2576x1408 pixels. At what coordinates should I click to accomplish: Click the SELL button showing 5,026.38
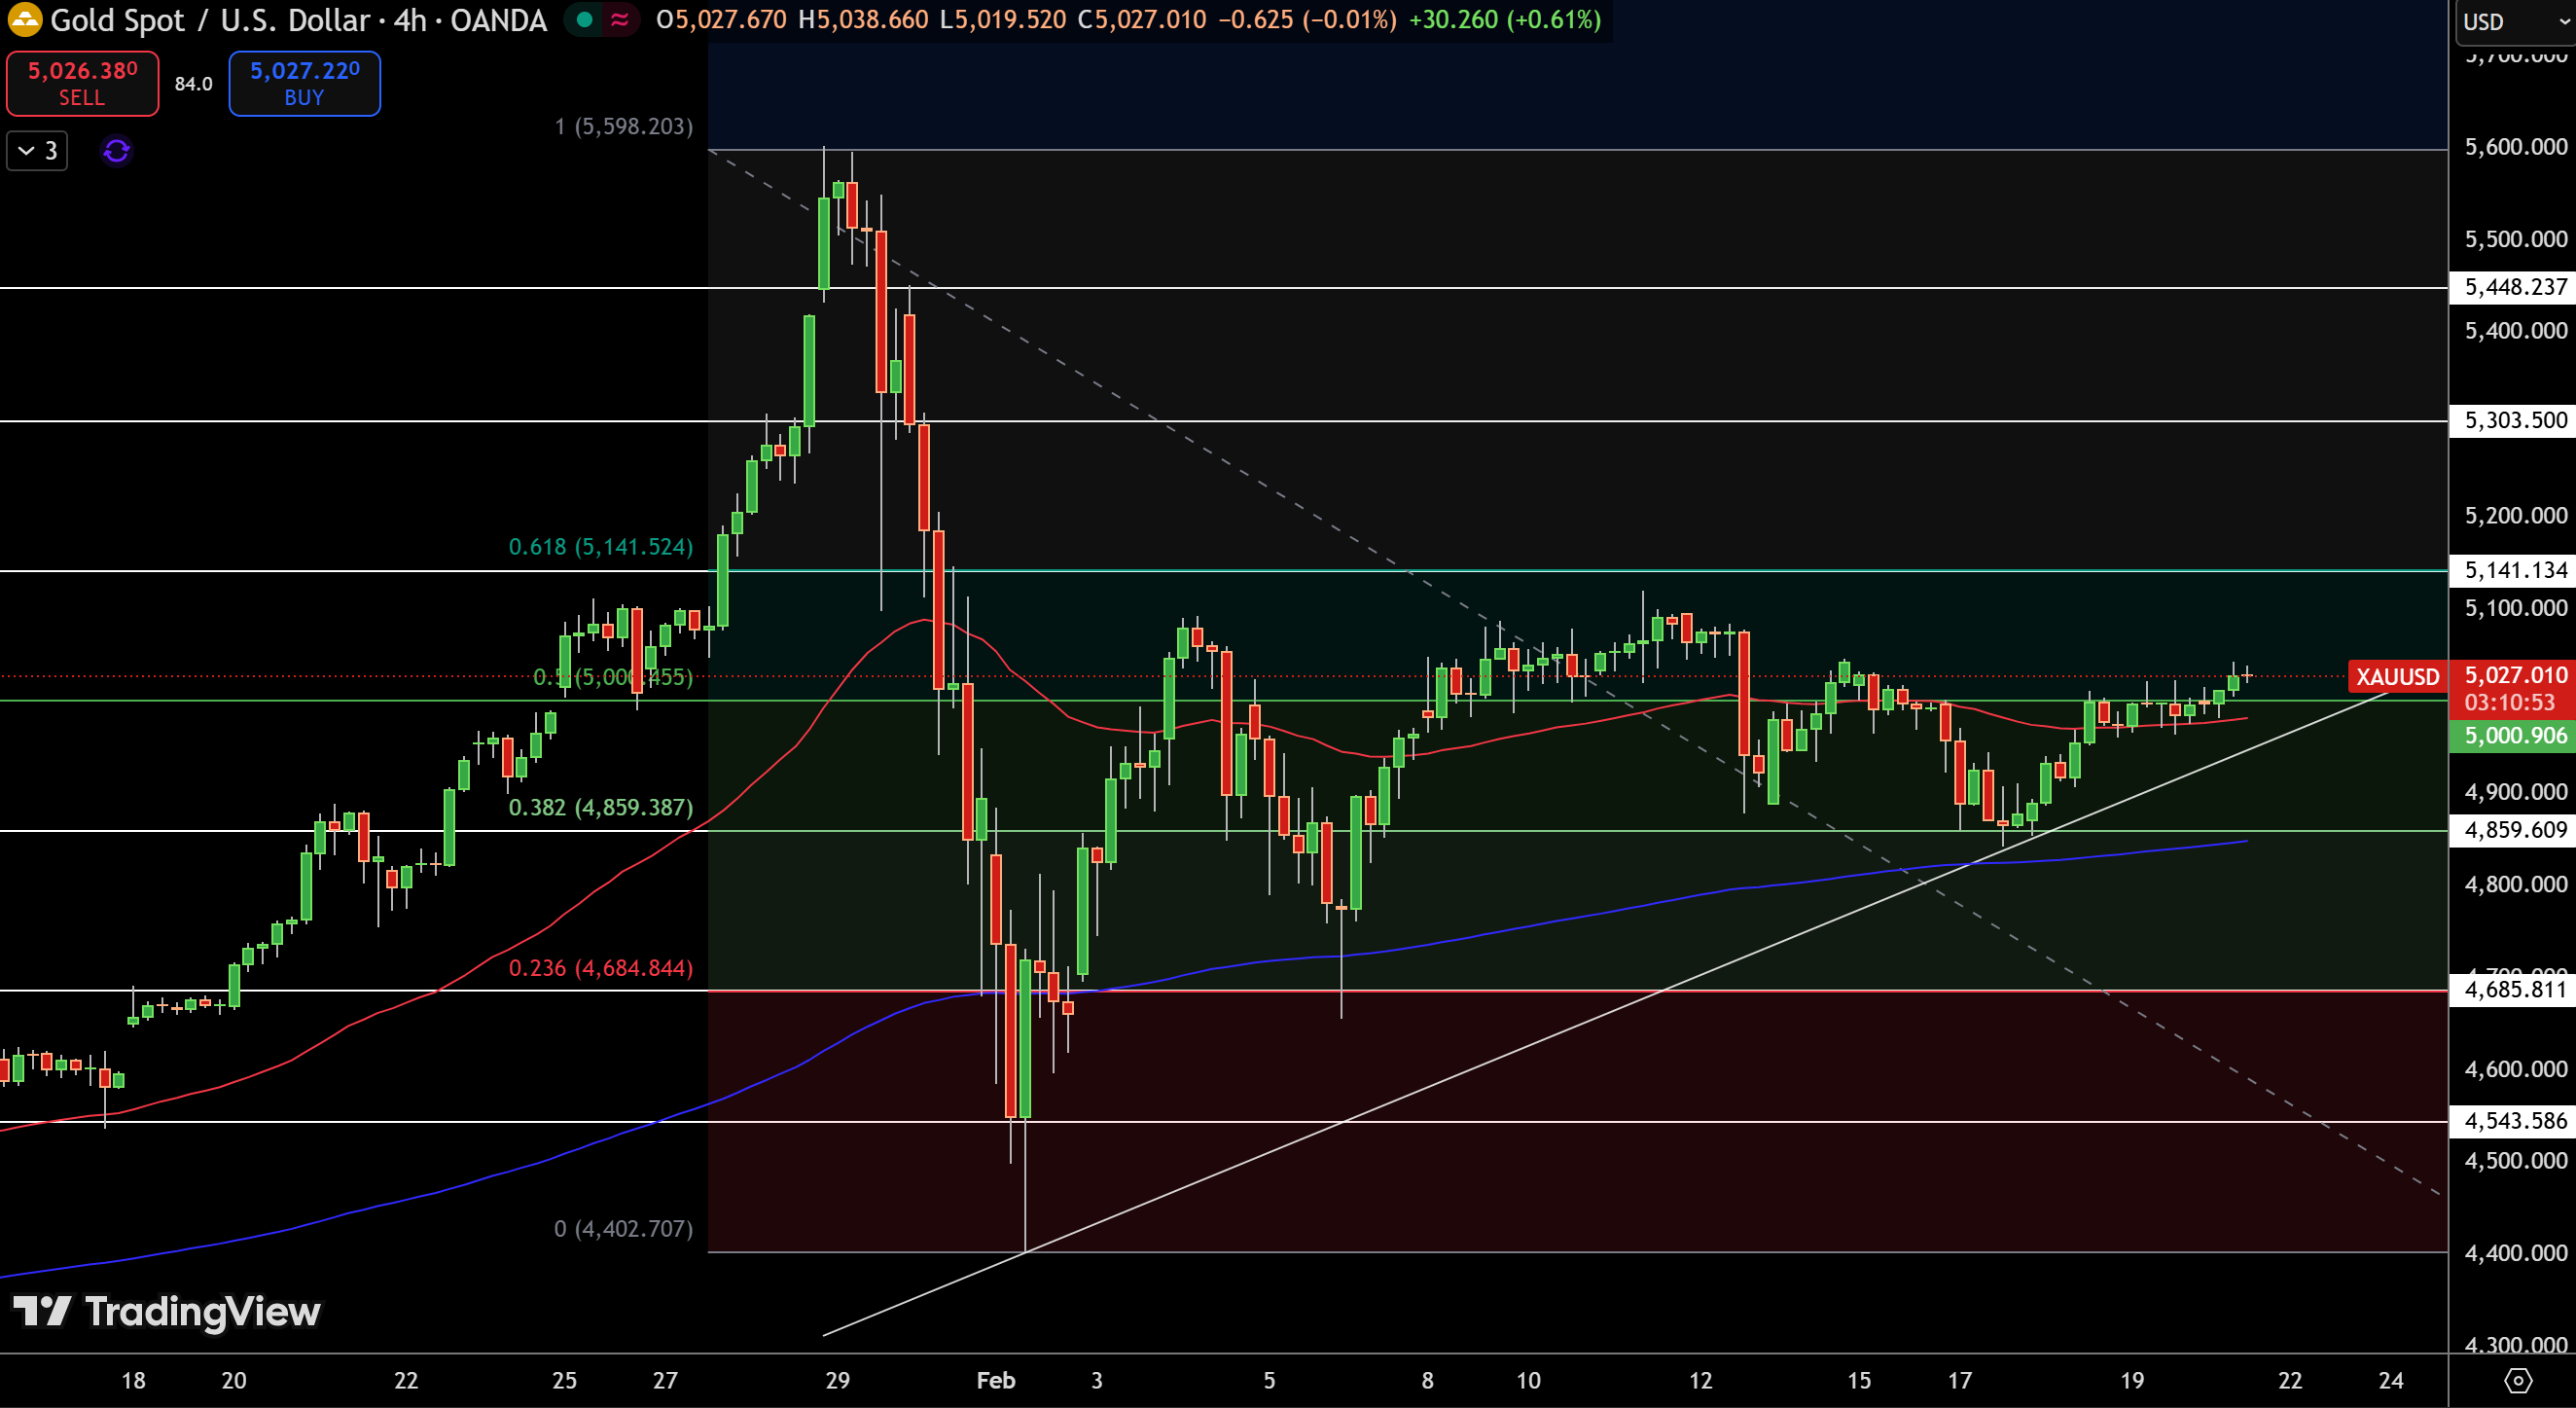pyautogui.click(x=82, y=84)
